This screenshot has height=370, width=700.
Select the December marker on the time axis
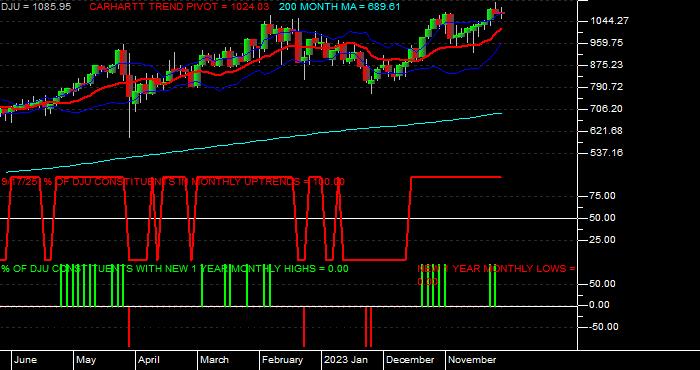point(410,360)
